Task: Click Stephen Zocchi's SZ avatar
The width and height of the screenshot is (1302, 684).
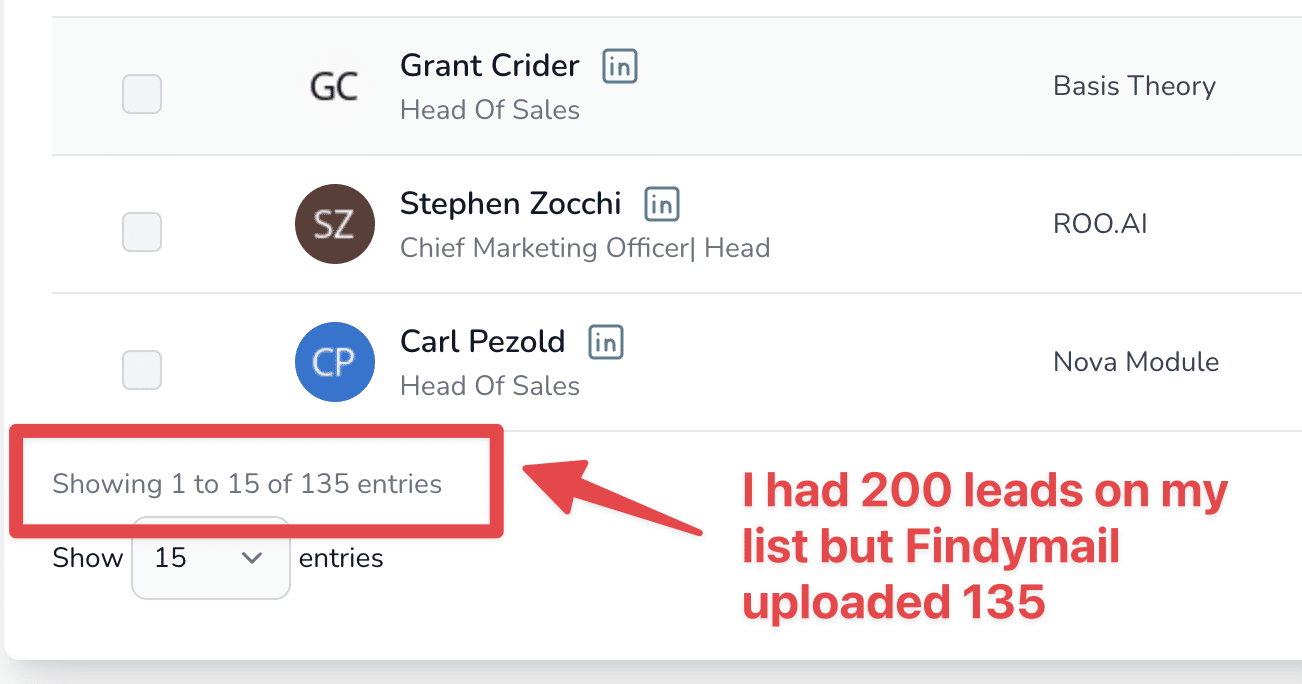Action: click(x=335, y=224)
